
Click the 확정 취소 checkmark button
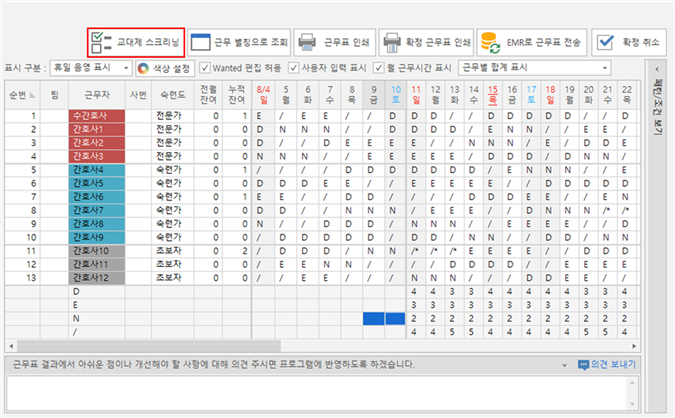(x=604, y=42)
